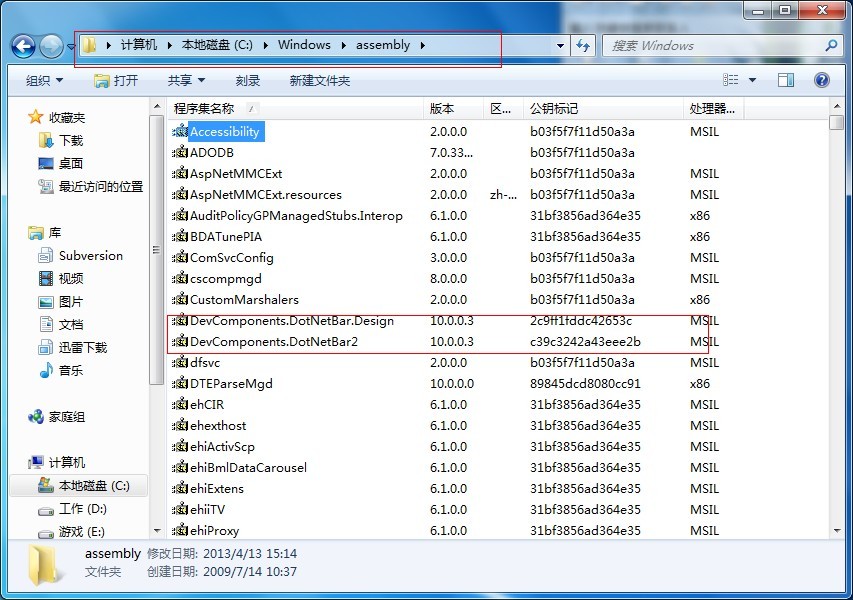Viewport: 853px width, 600px height.
Task: Click the 公钥标记 column header
Action: 554,108
